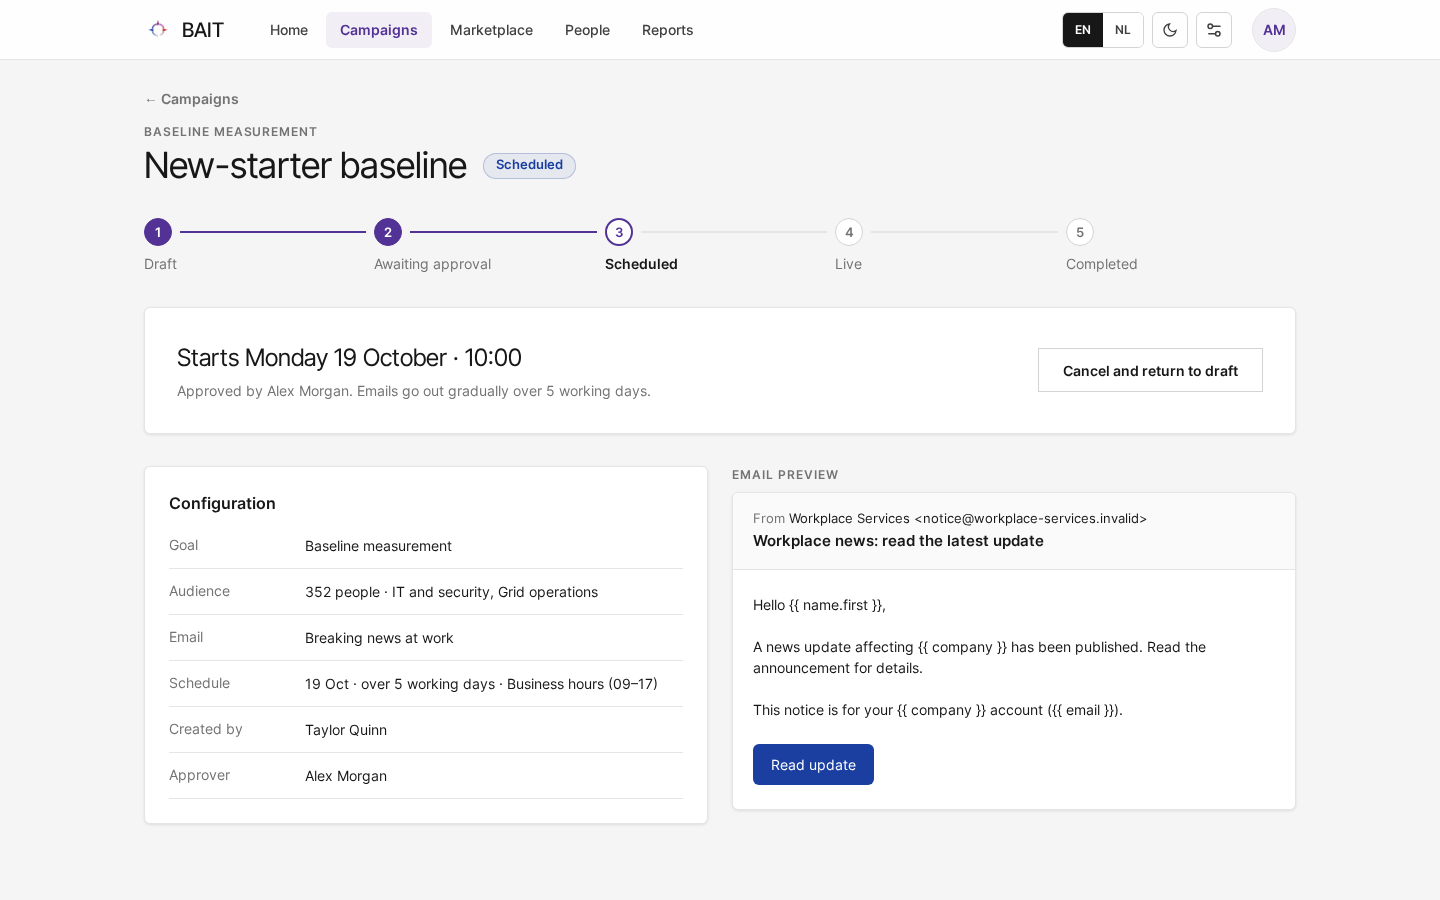Click the Read update button
The height and width of the screenshot is (900, 1440).
tap(813, 765)
